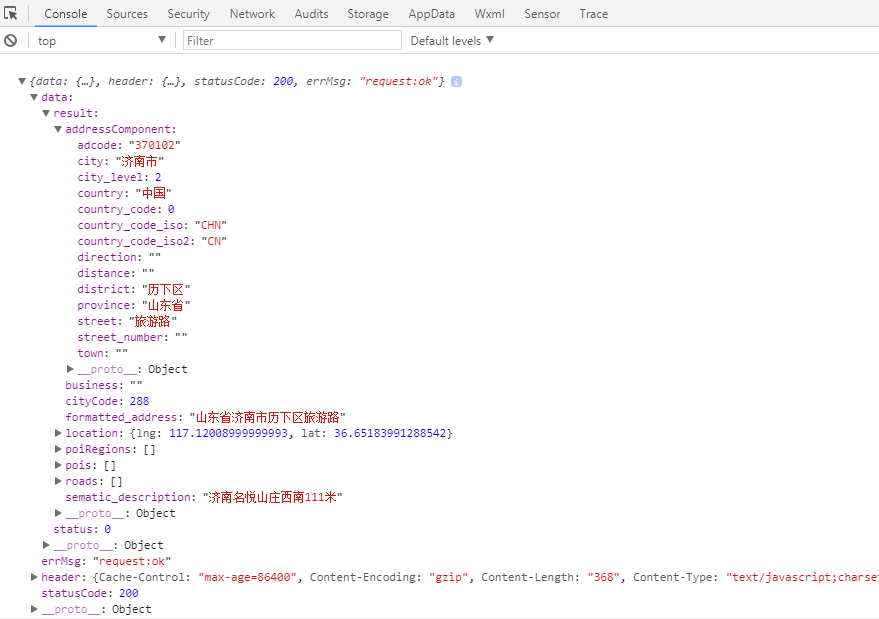Click the cityCode value 288
This screenshot has width=879, height=619.
point(140,401)
